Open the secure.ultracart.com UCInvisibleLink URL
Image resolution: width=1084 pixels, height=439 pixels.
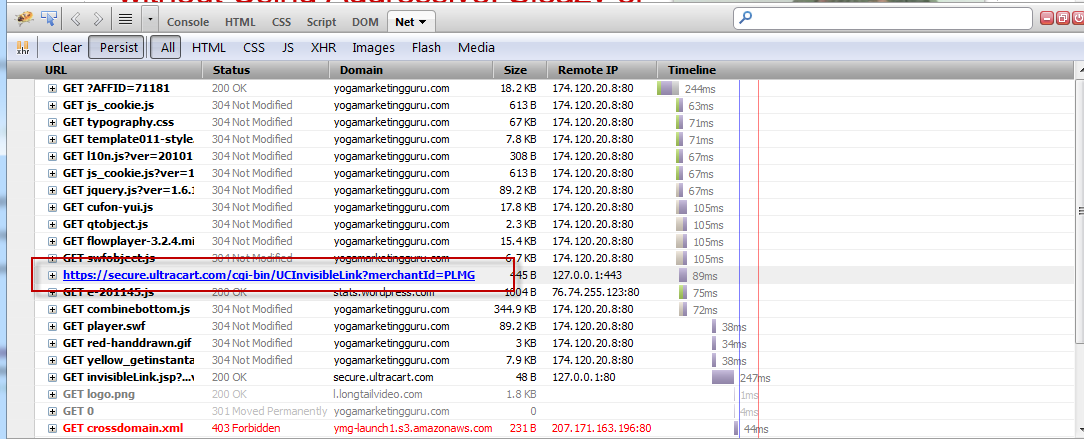pos(269,275)
